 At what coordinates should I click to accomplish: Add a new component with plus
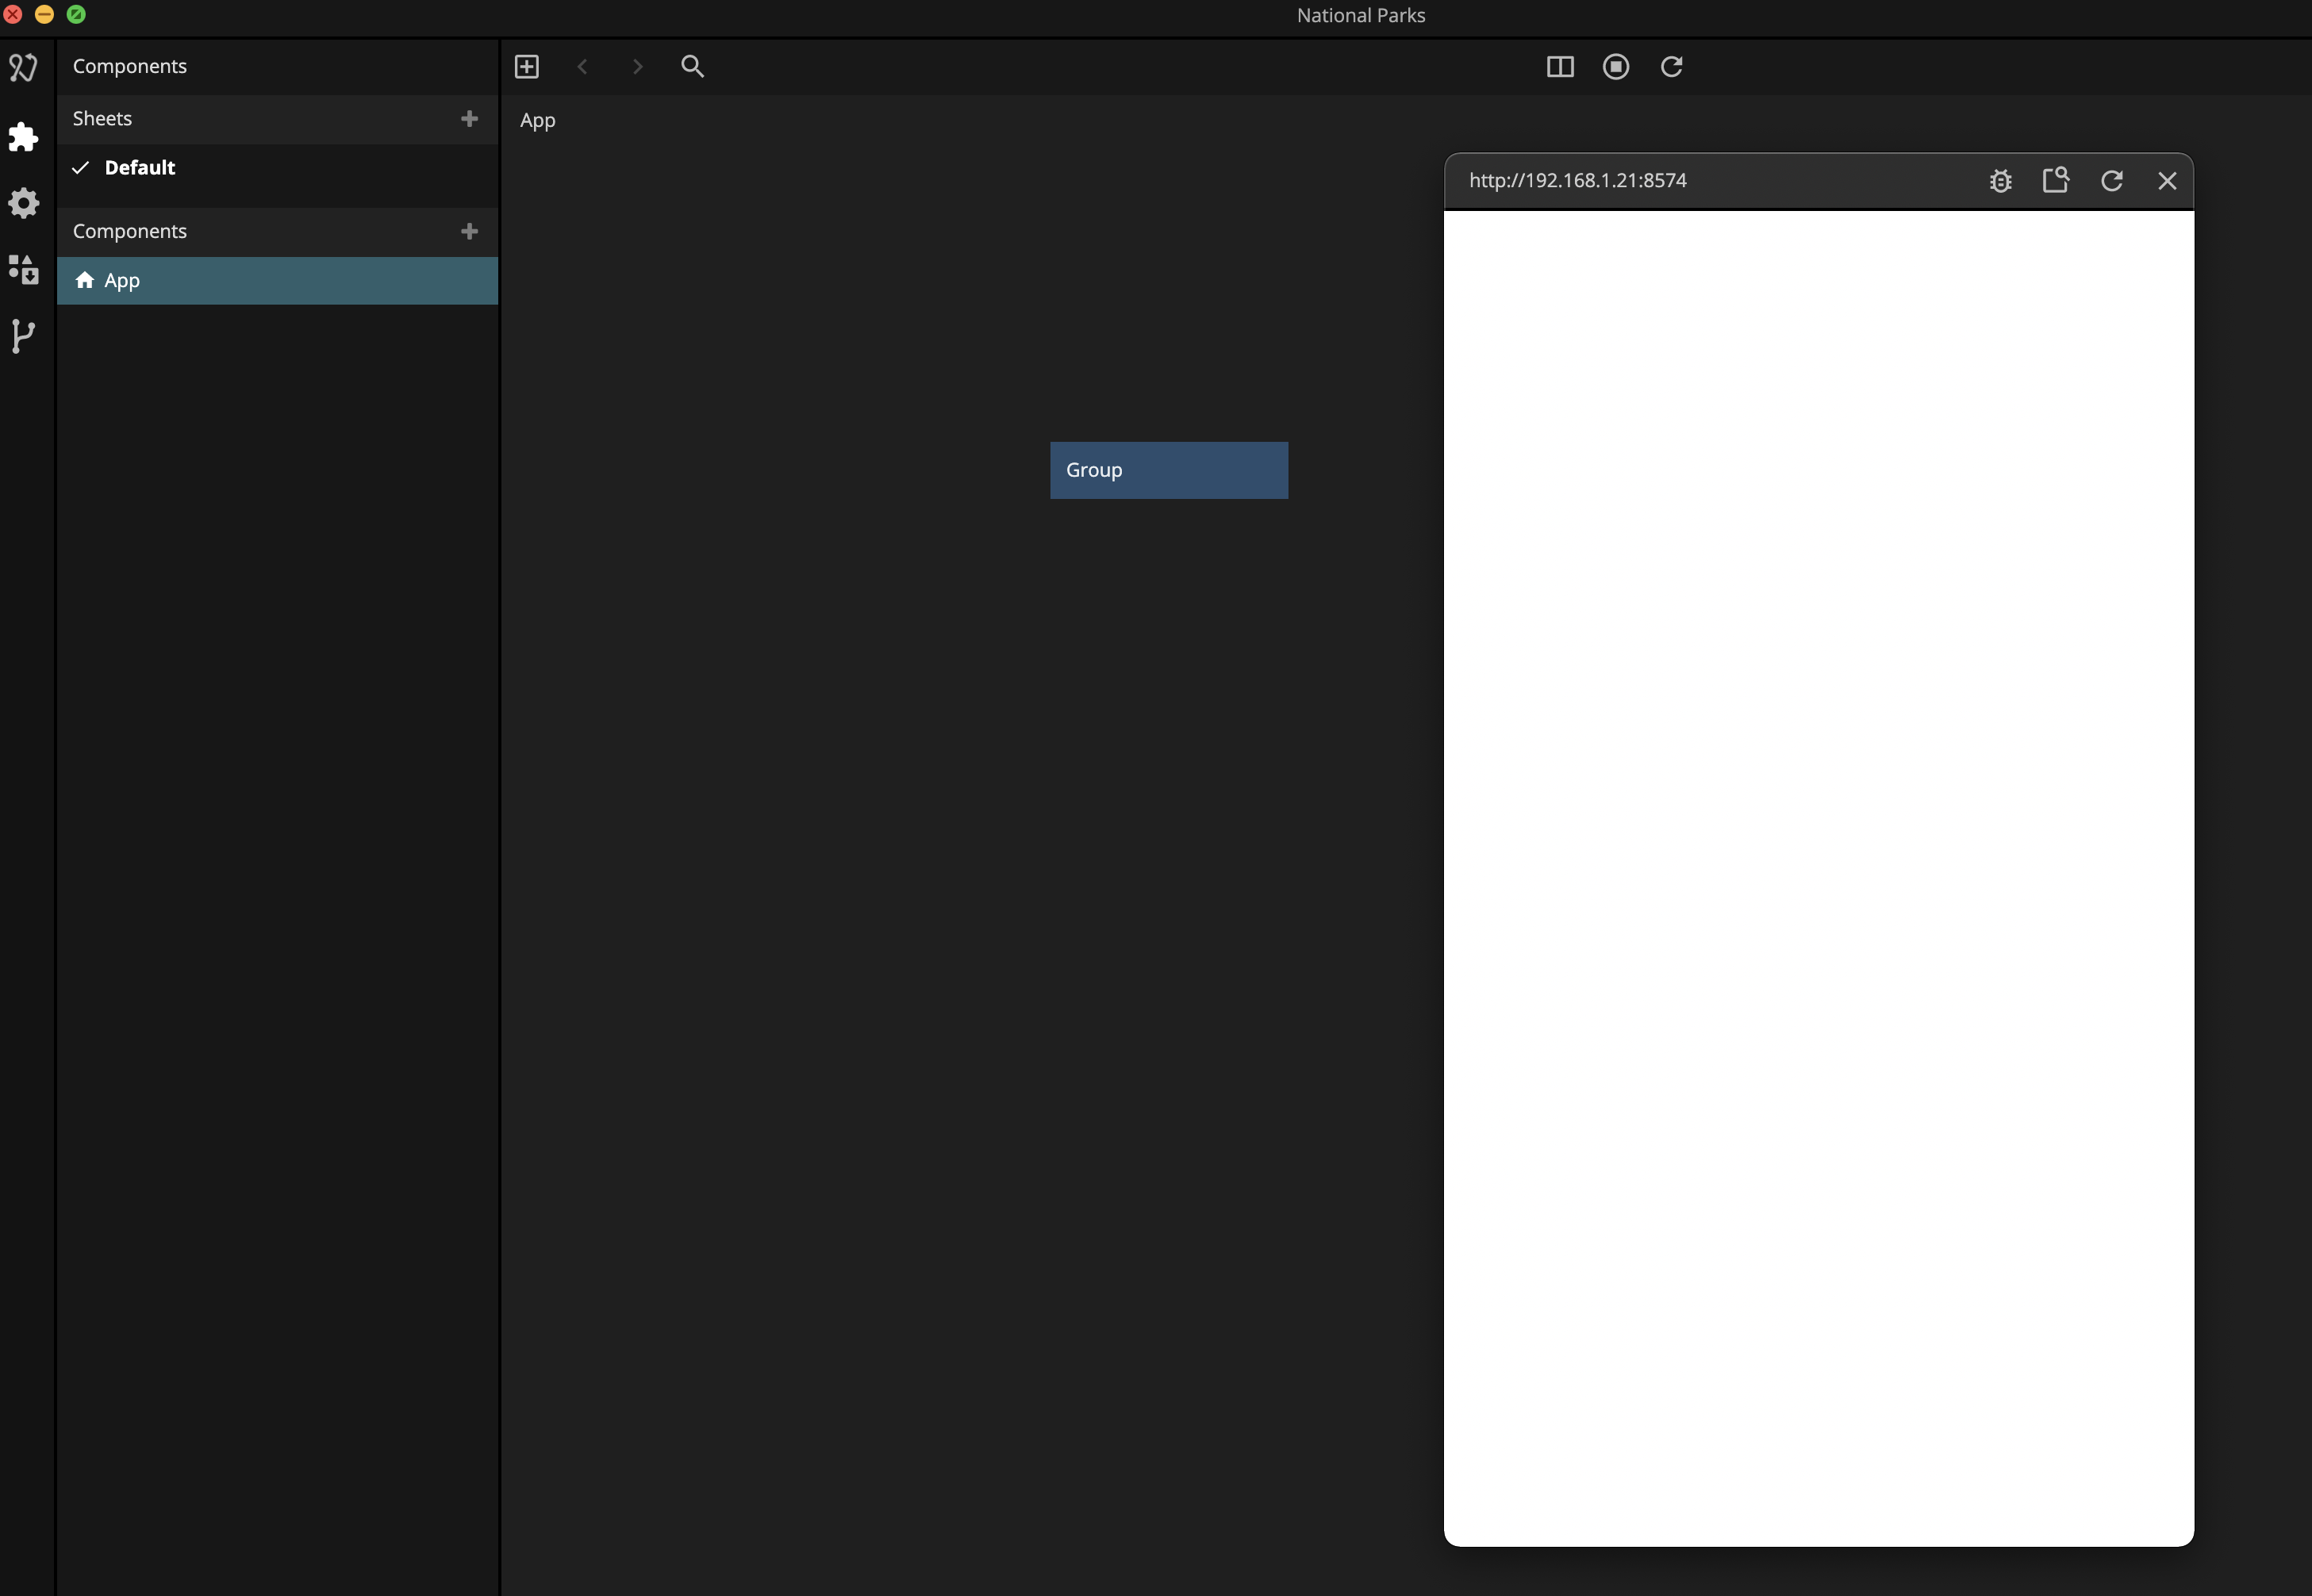click(x=469, y=232)
